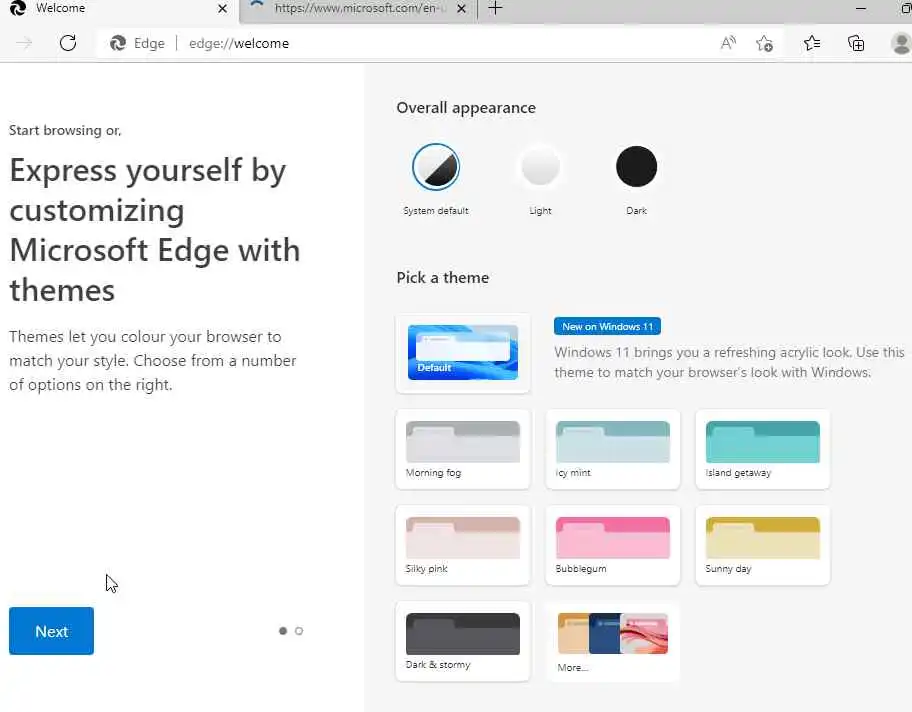Image resolution: width=912 pixels, height=712 pixels.
Task: Click the new tab plus icon
Action: pyautogui.click(x=495, y=8)
